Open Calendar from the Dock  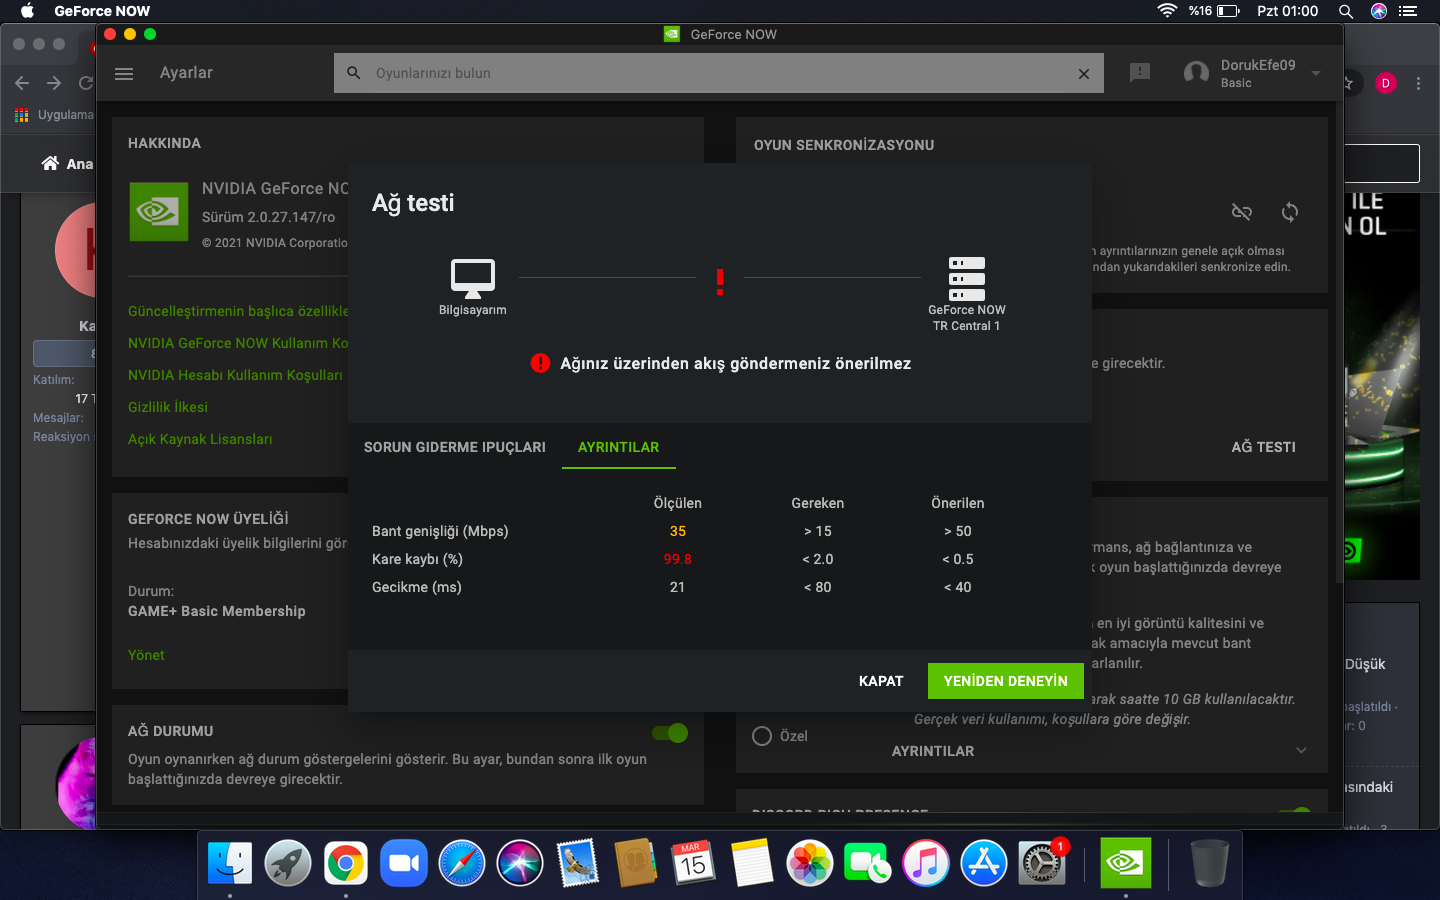point(694,862)
